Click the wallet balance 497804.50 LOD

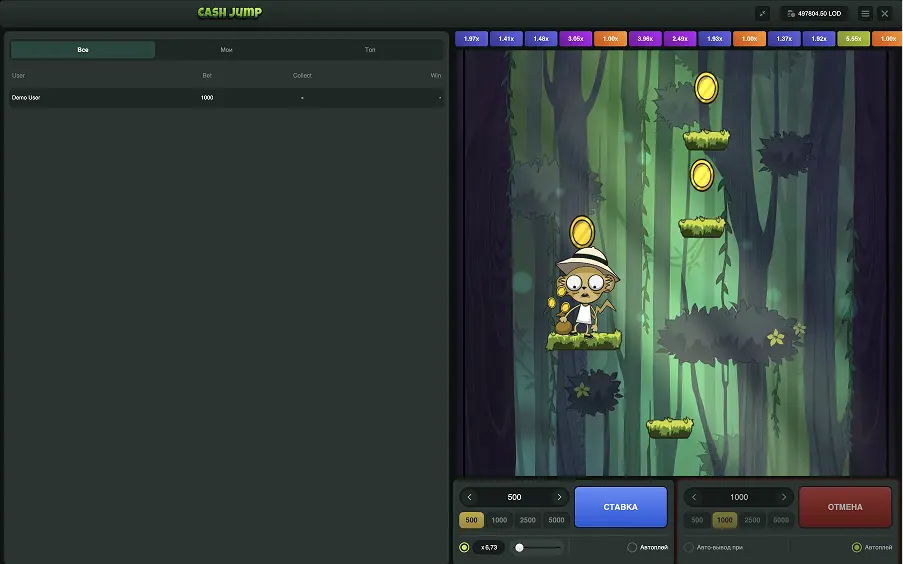(x=816, y=14)
